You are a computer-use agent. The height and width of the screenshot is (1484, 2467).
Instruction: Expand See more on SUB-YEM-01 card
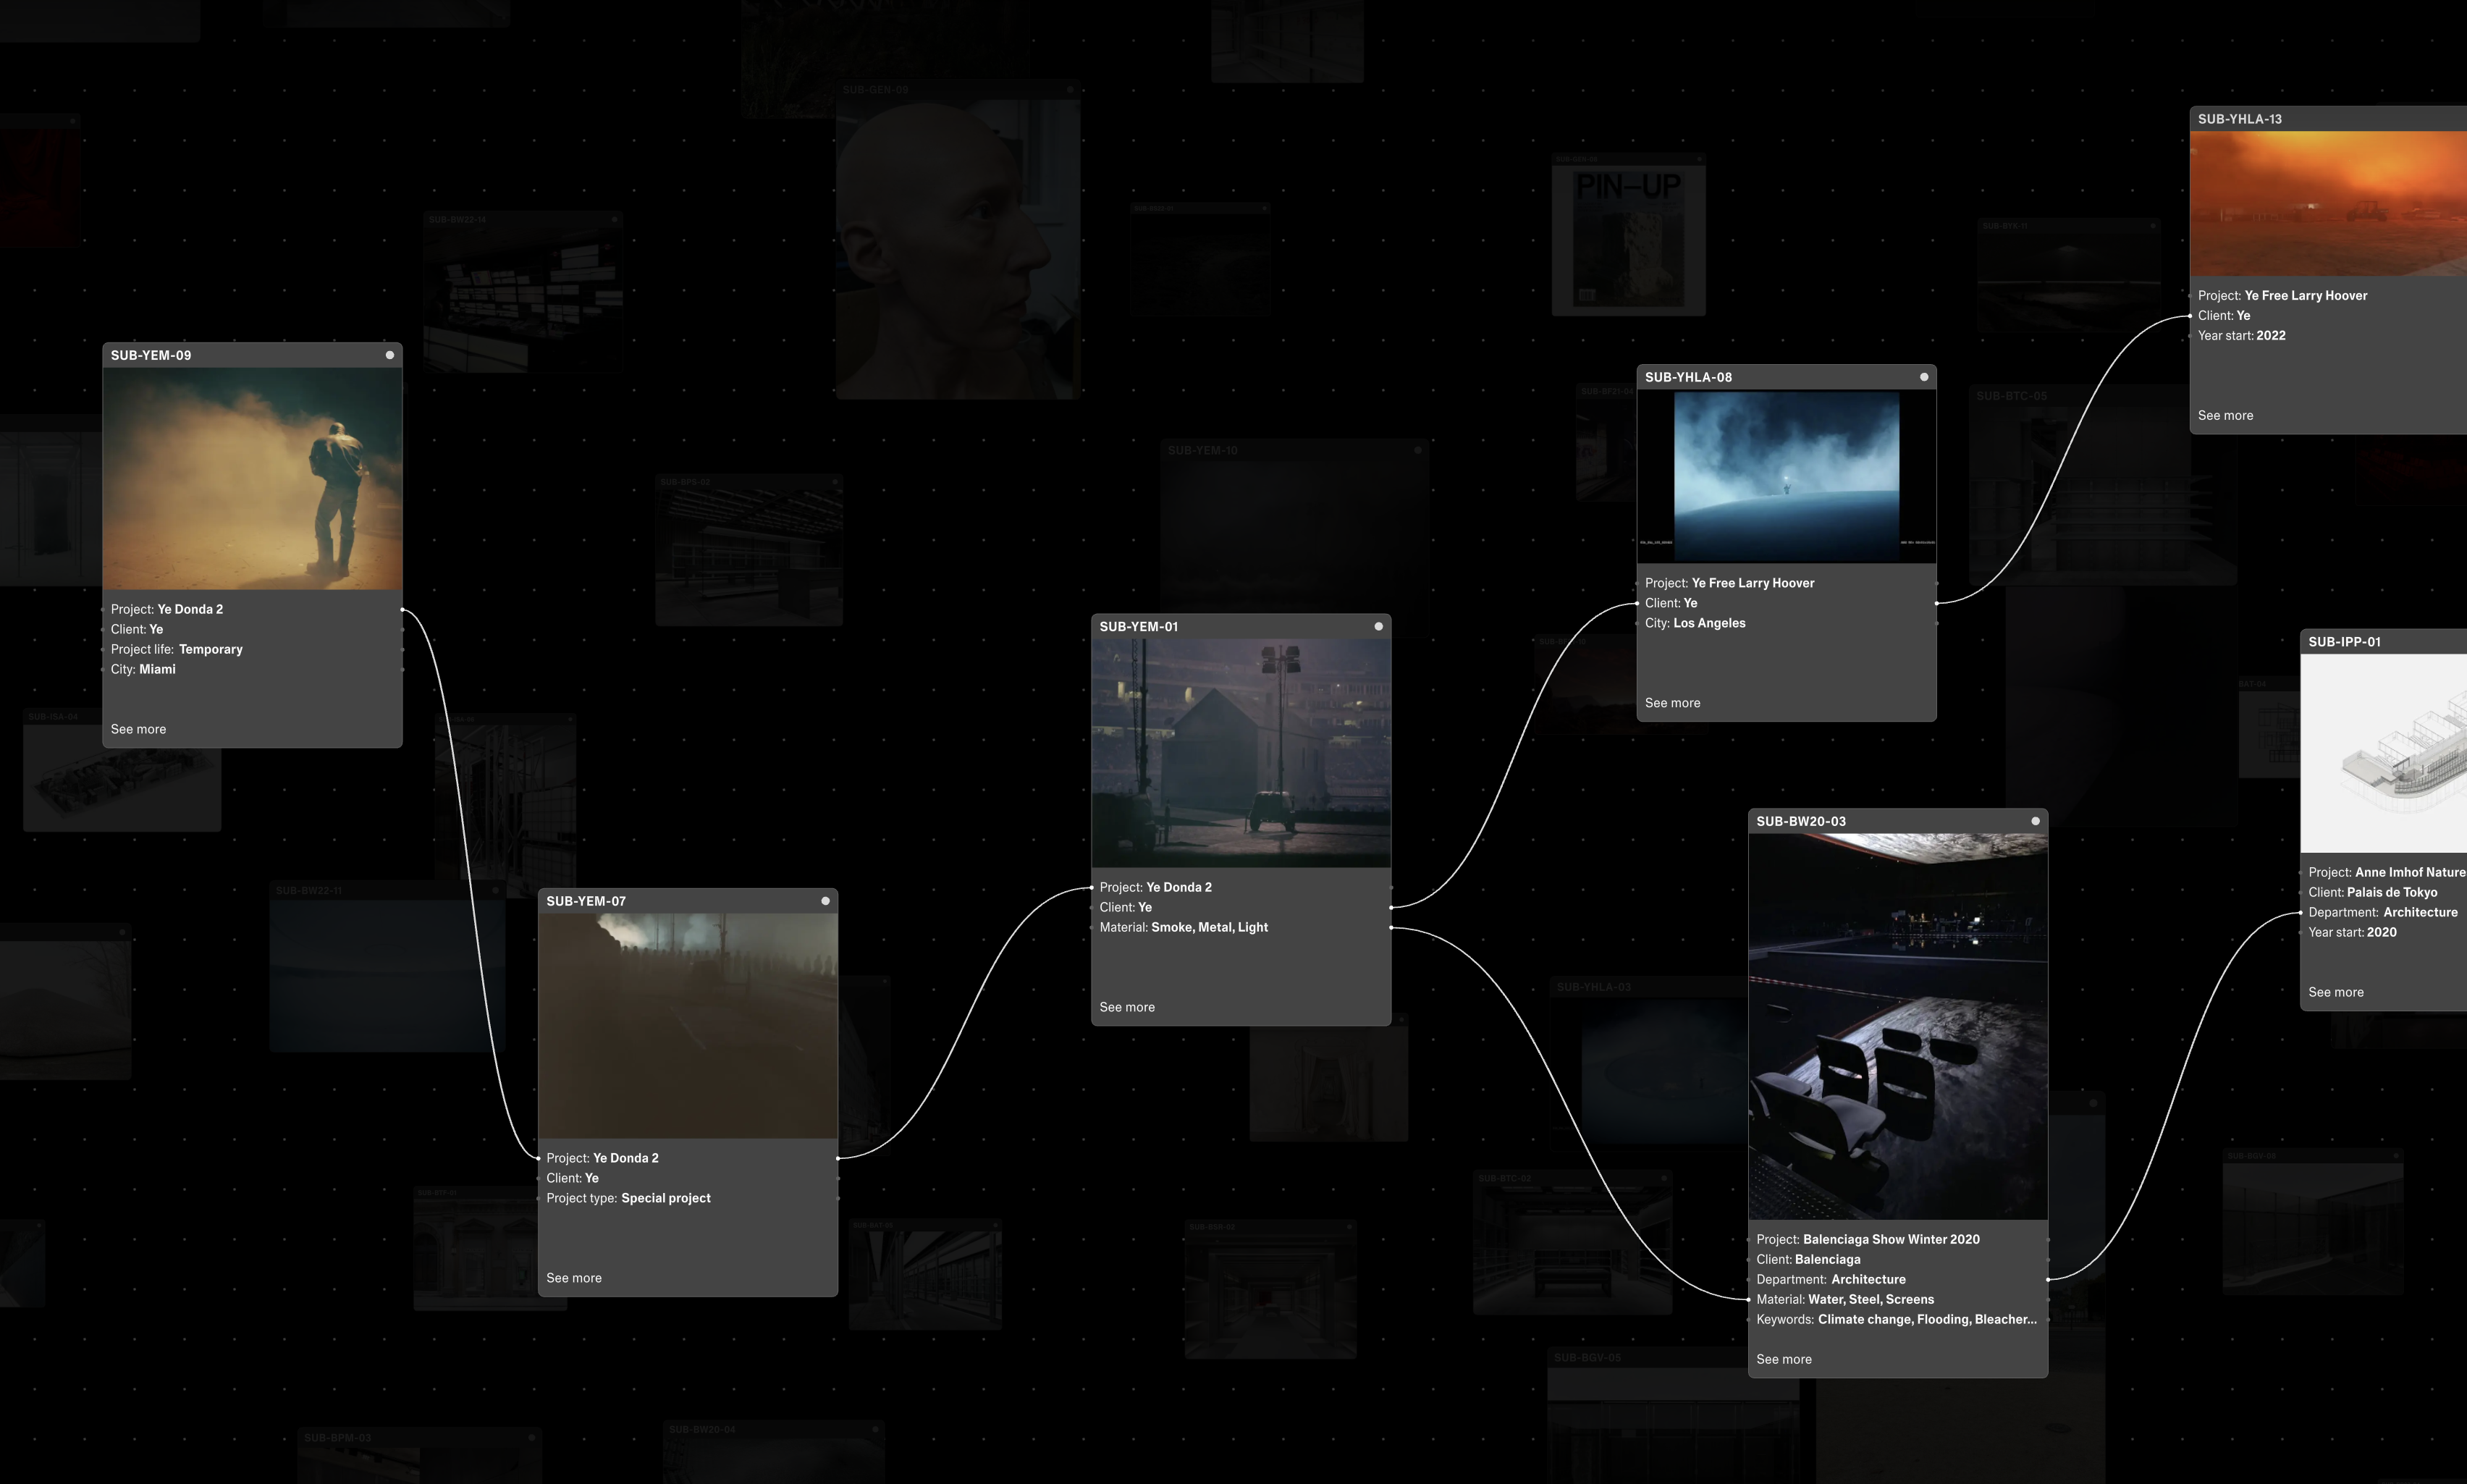pos(1127,1007)
